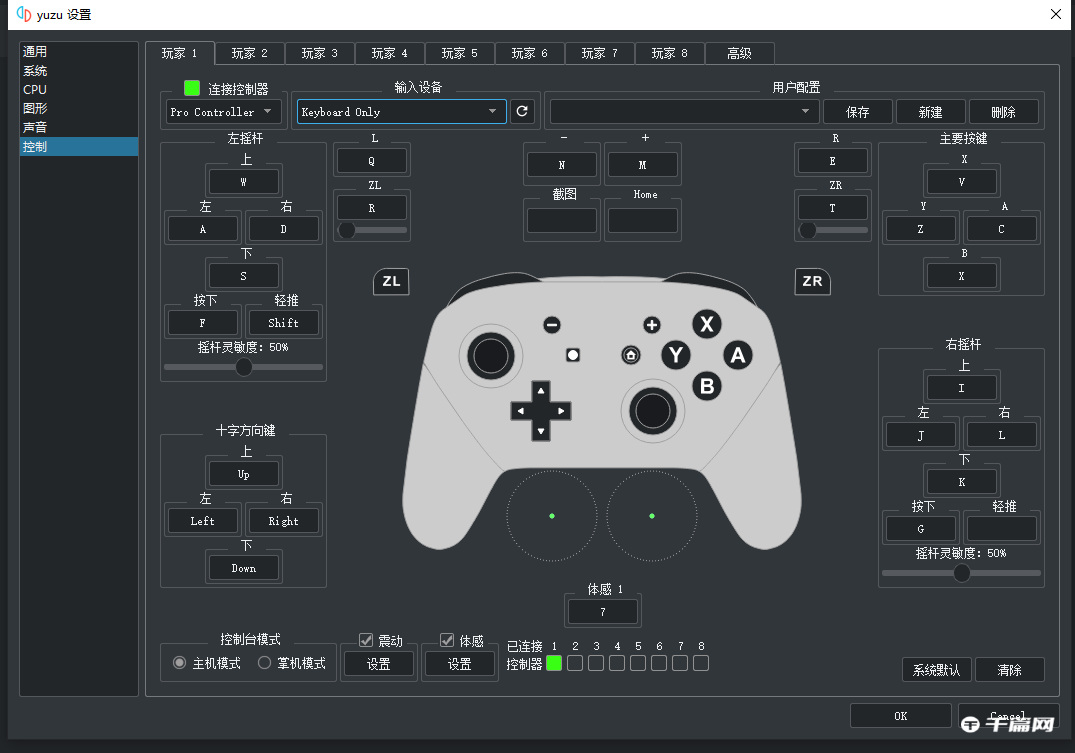This screenshot has height=753, width=1075.
Task: Click the D-pad on controller image
Action: pyautogui.click(x=540, y=410)
